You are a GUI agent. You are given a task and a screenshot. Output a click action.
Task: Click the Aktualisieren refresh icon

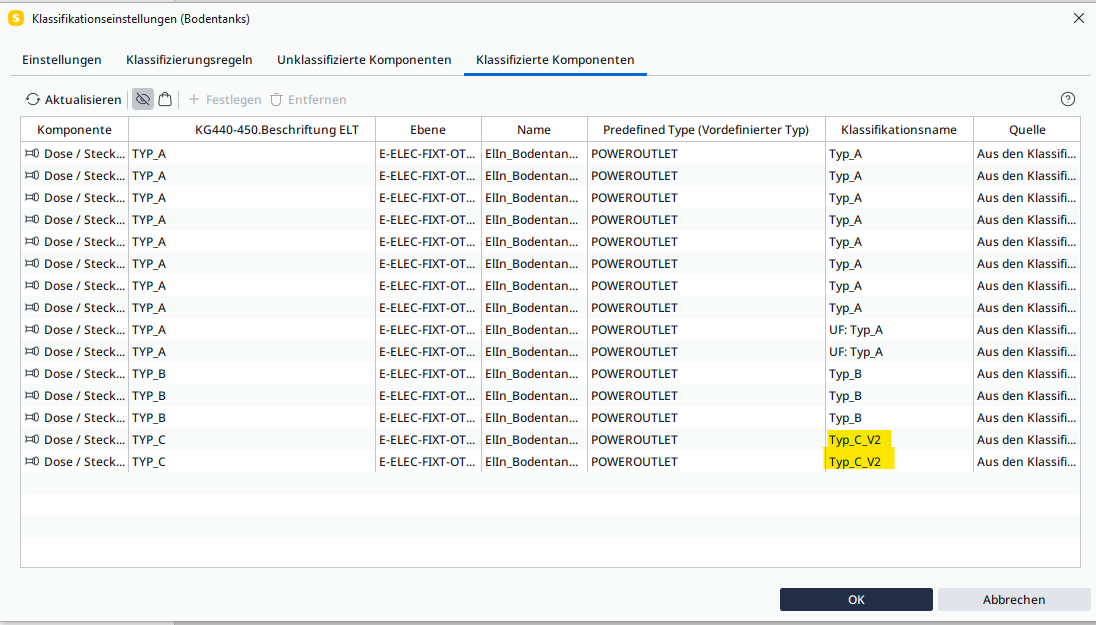[33, 100]
